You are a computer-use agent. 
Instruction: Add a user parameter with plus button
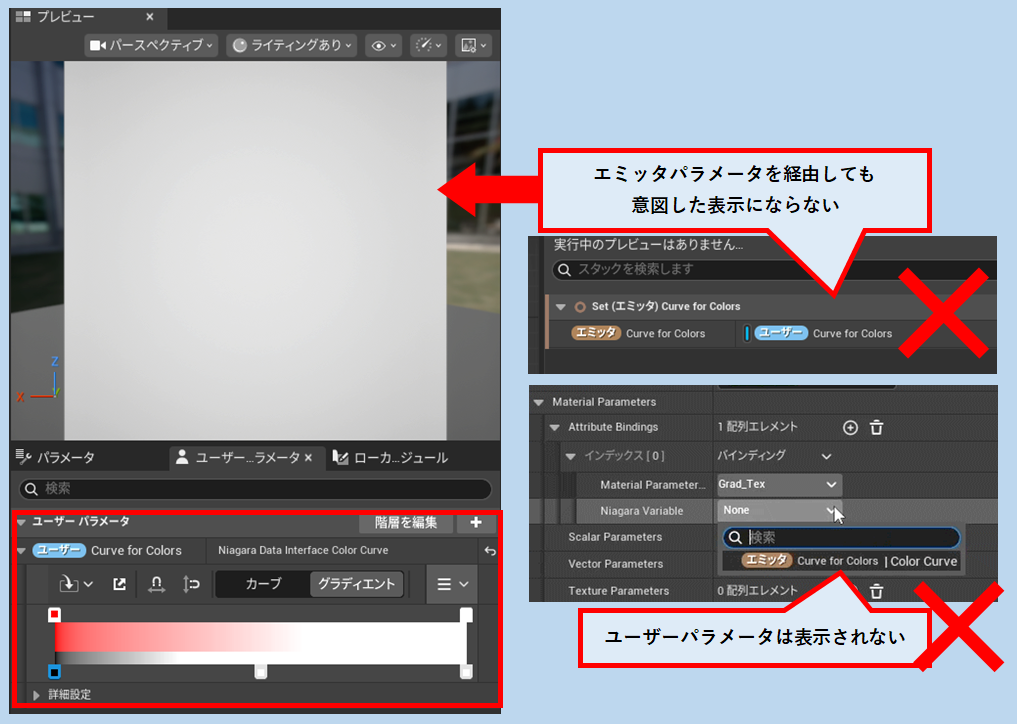pos(476,522)
